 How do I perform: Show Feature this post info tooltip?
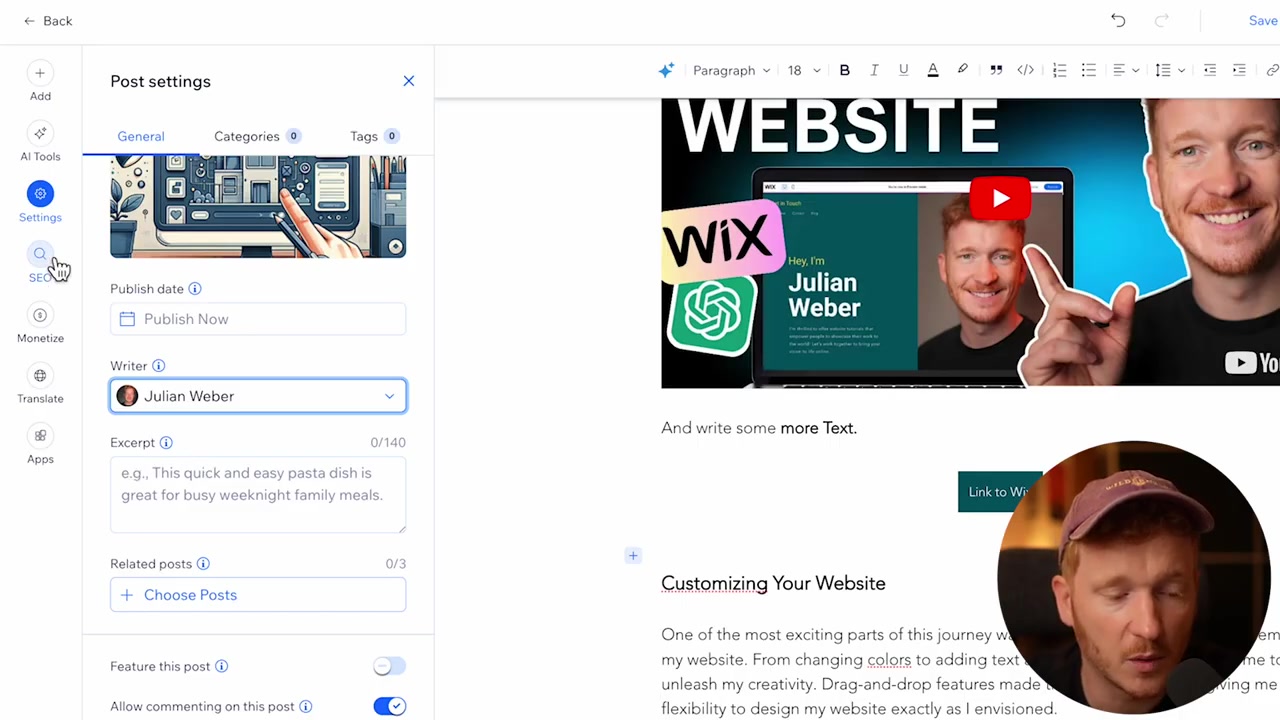tap(222, 666)
